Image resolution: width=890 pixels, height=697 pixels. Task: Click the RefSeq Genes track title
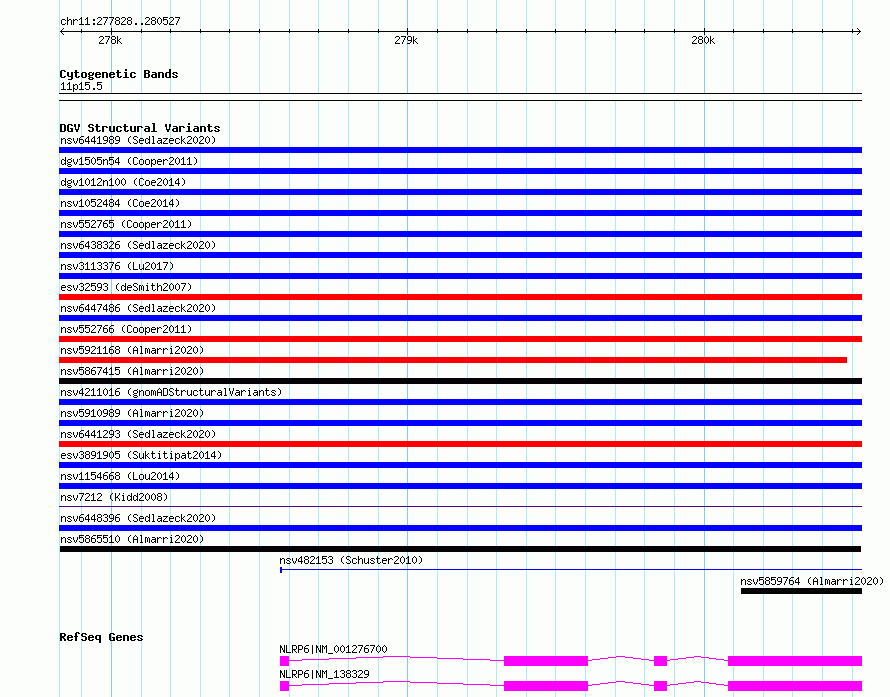101,637
